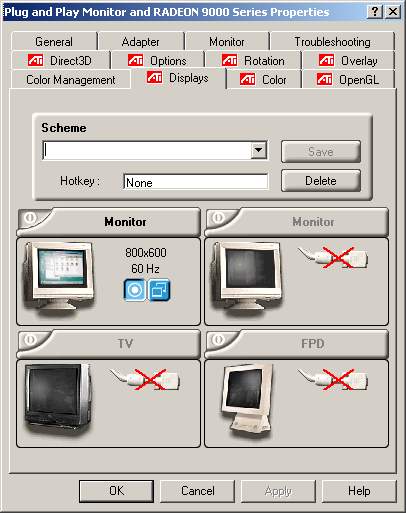The width and height of the screenshot is (406, 513).
Task: Click the primary display circle icon
Action: tap(135, 290)
